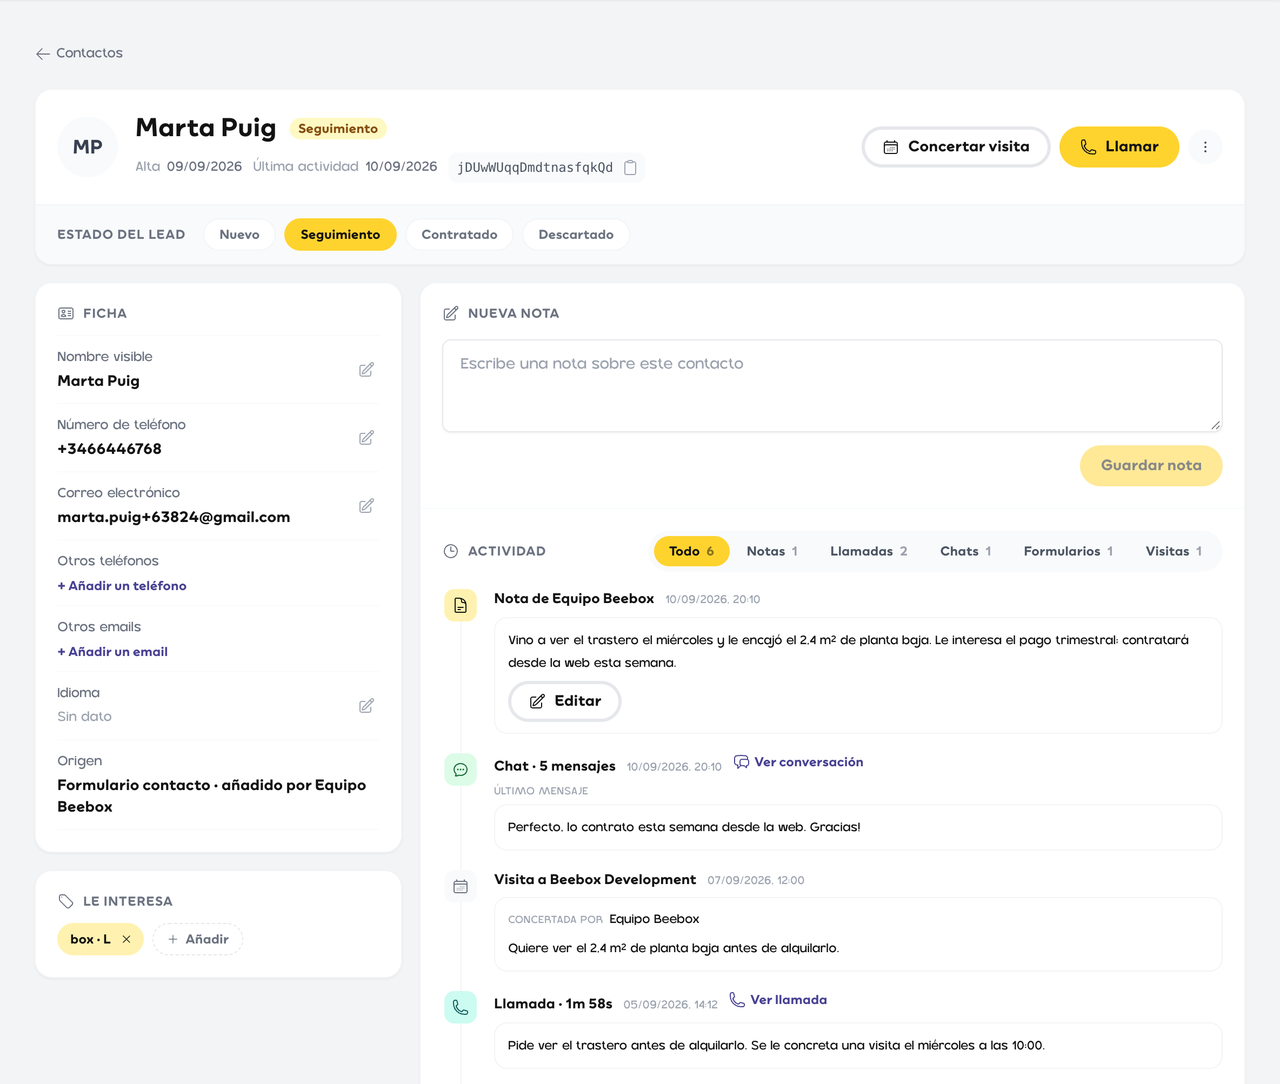
Task: Click the Concertar visita button
Action: point(956,147)
